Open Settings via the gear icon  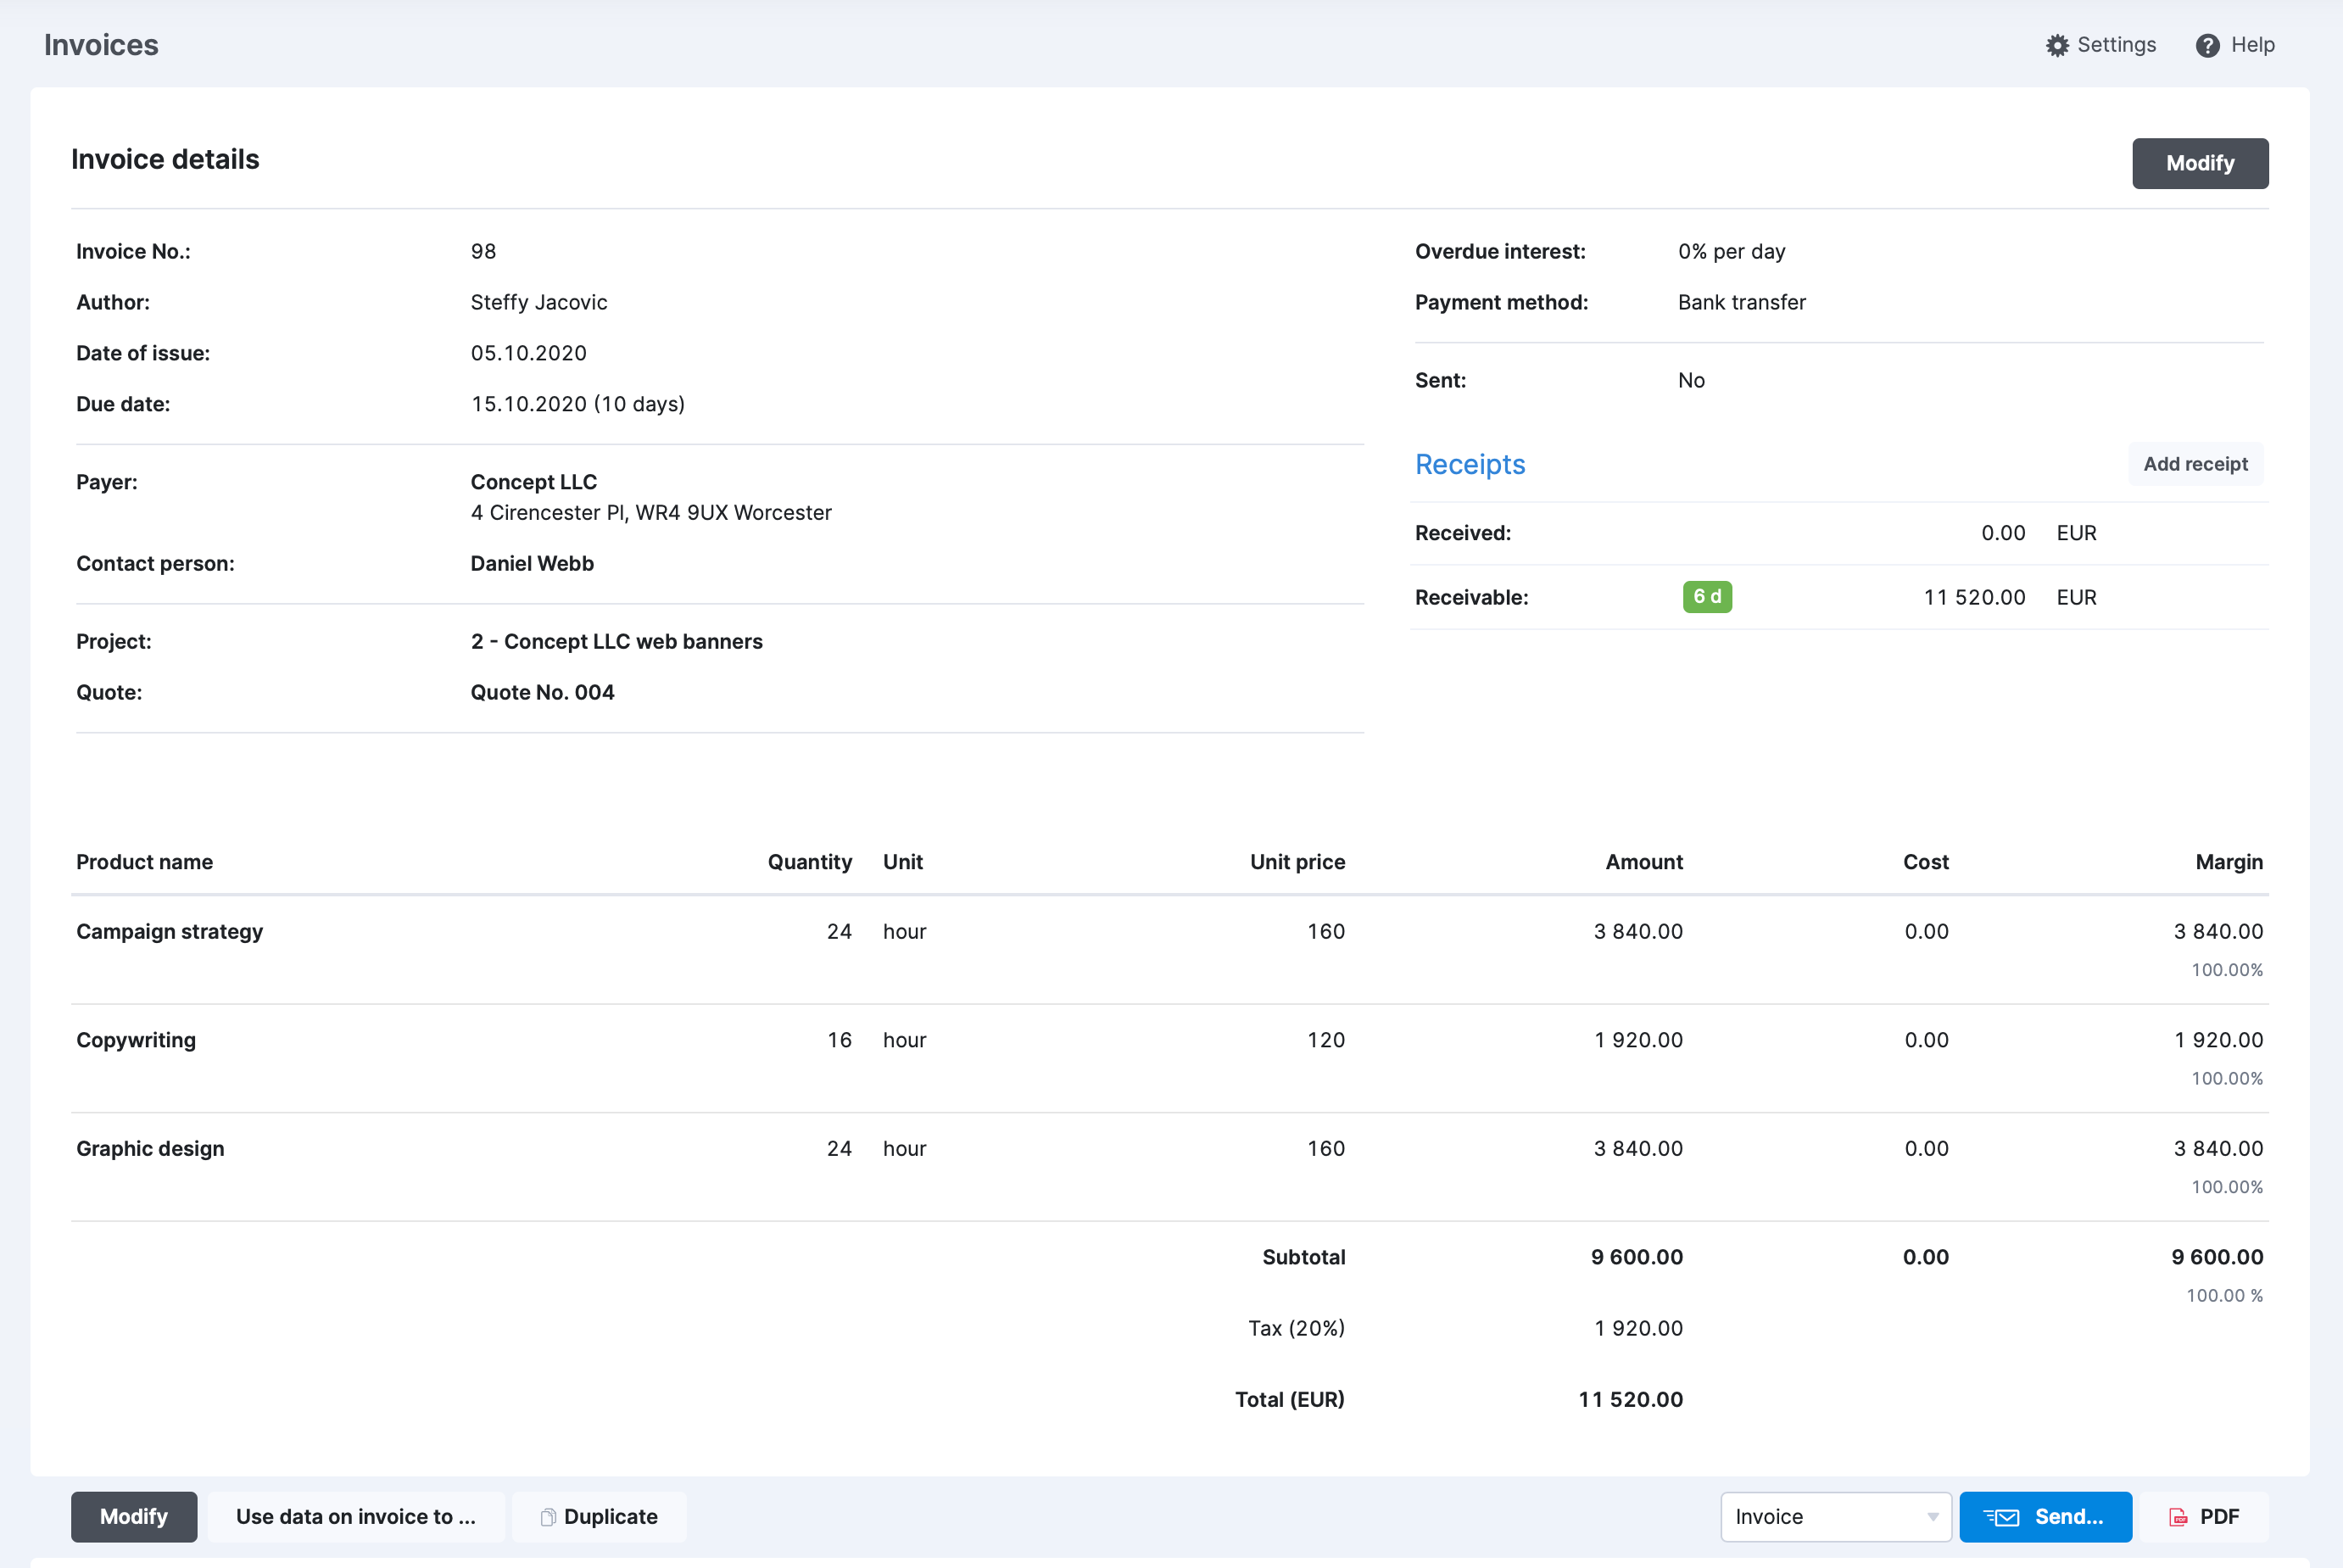[2056, 45]
